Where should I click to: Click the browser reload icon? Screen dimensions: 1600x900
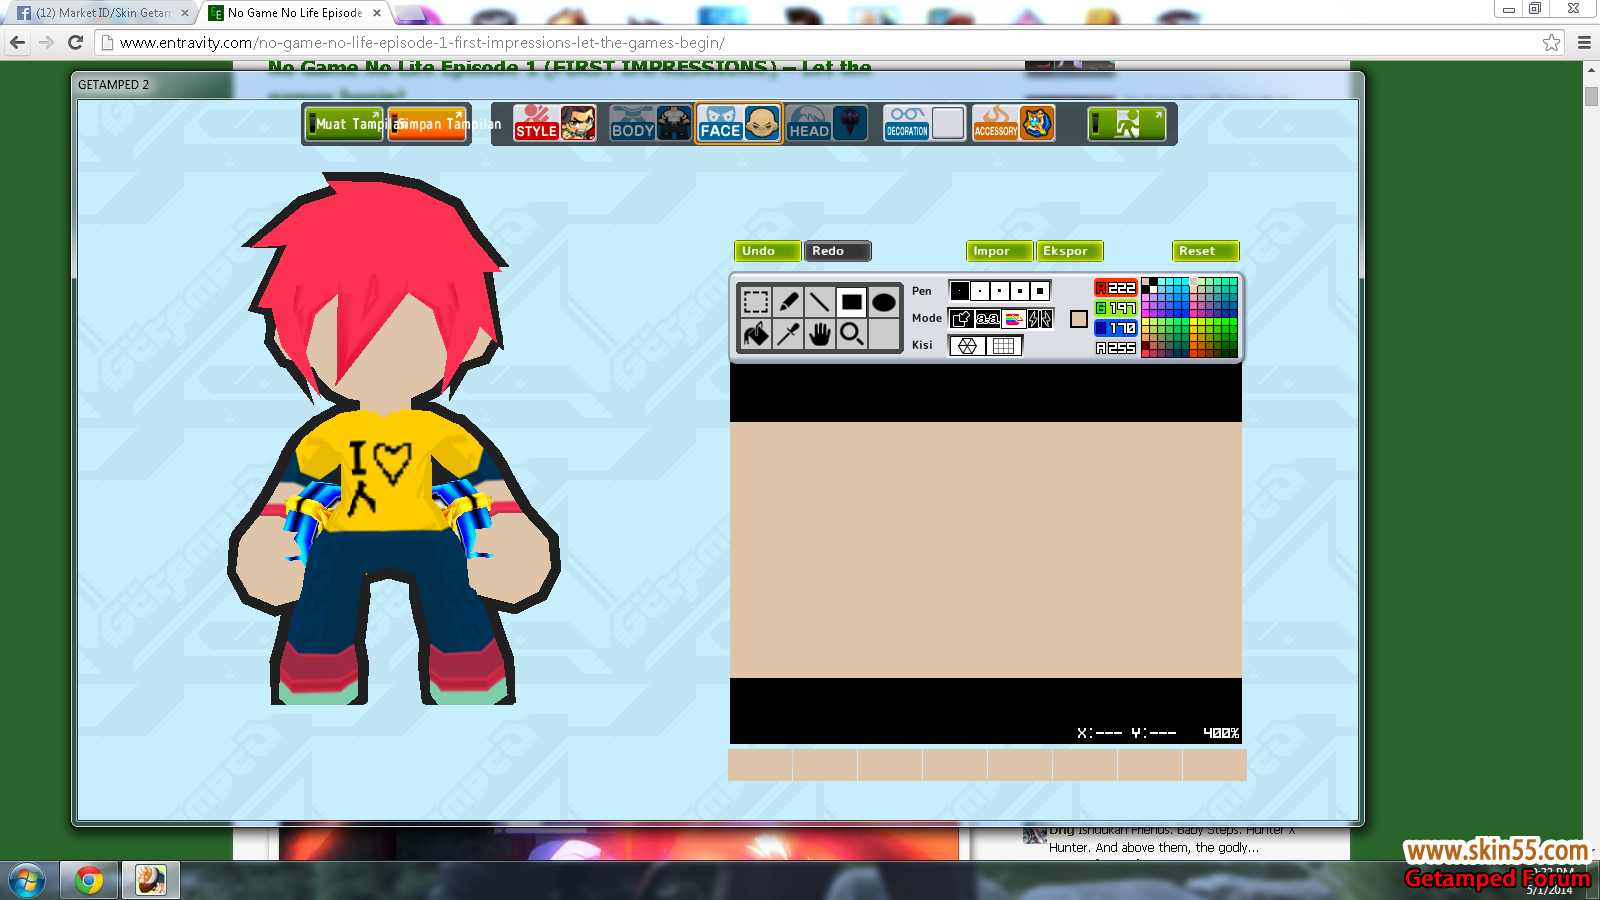point(75,42)
